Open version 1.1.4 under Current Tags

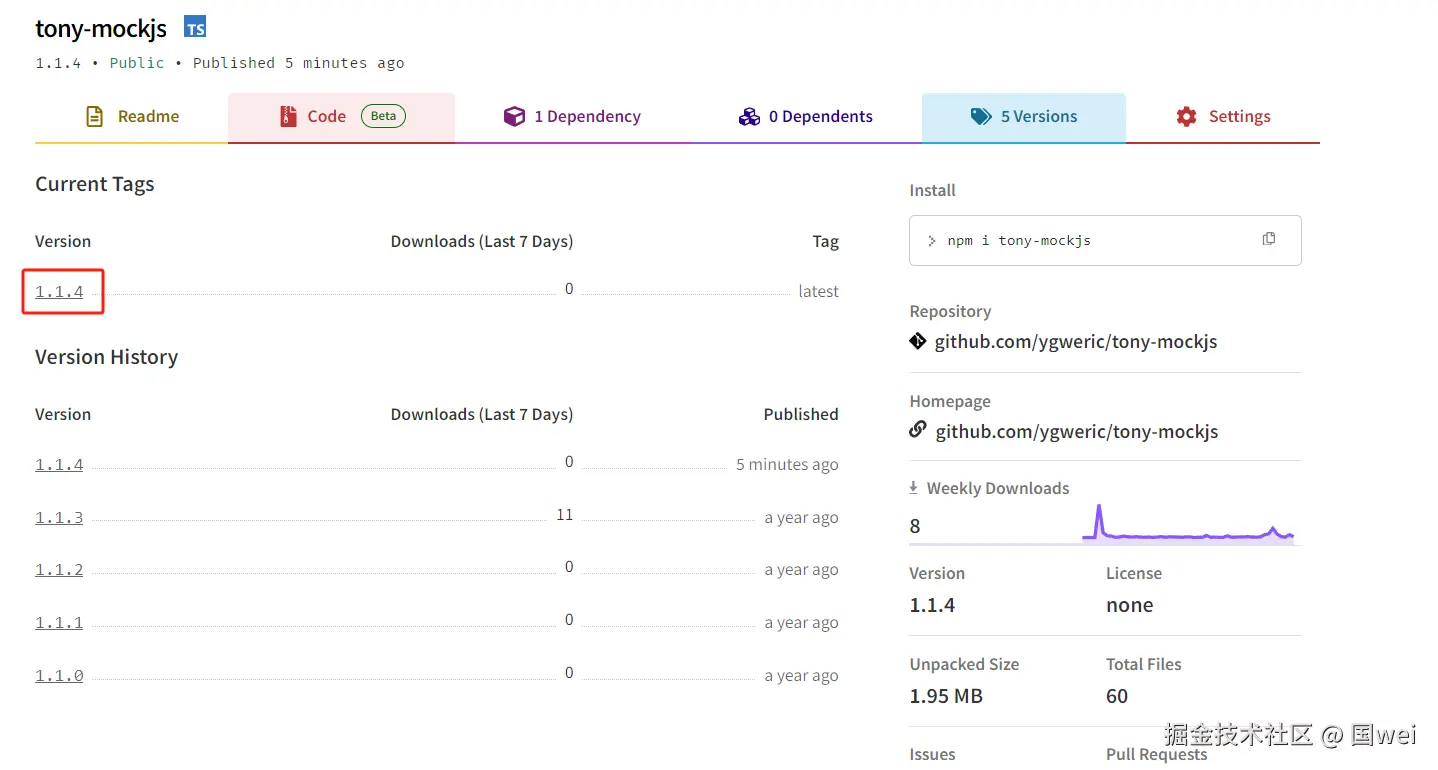[60, 292]
